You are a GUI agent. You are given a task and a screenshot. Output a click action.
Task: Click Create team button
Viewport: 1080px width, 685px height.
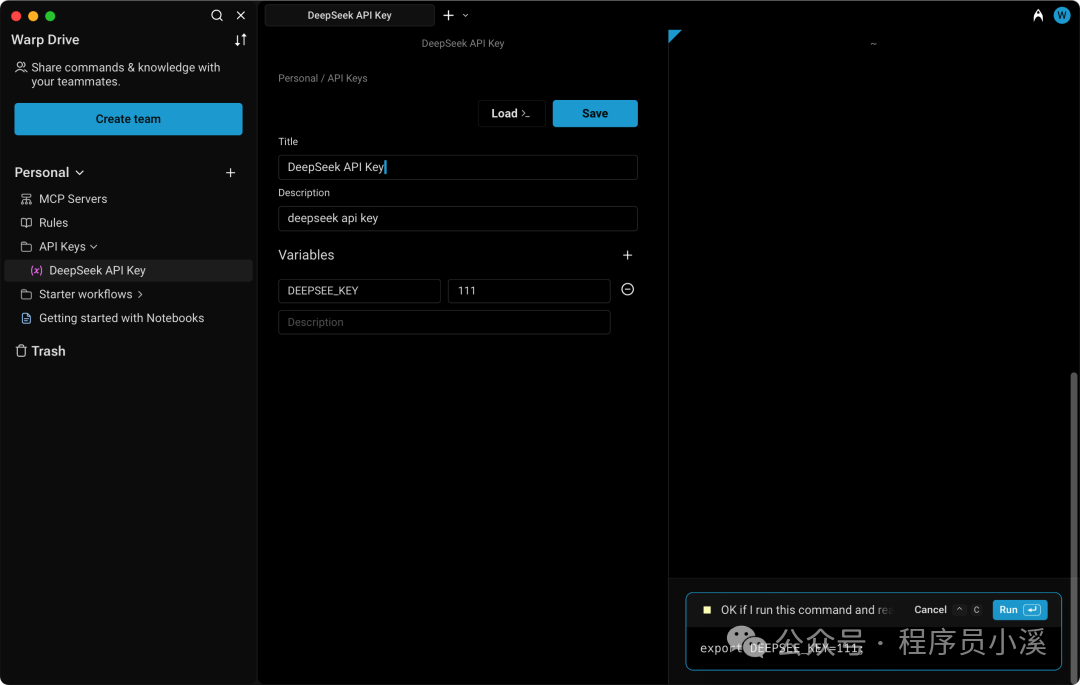coord(128,119)
